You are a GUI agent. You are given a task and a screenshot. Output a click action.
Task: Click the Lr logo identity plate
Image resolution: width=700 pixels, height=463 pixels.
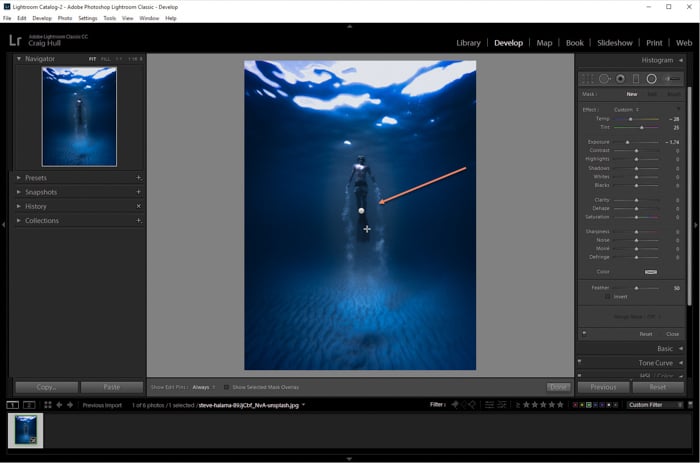[15, 41]
